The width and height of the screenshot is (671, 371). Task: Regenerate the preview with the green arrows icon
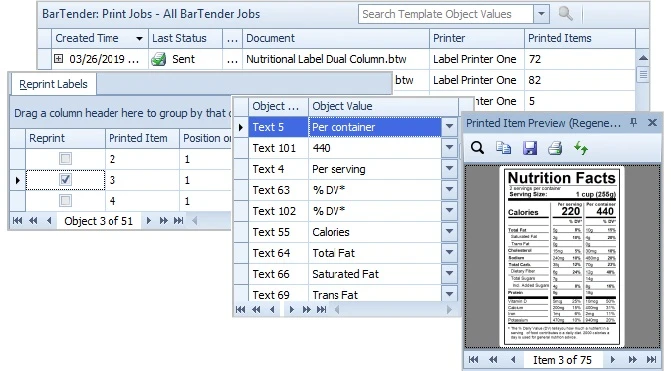581,148
